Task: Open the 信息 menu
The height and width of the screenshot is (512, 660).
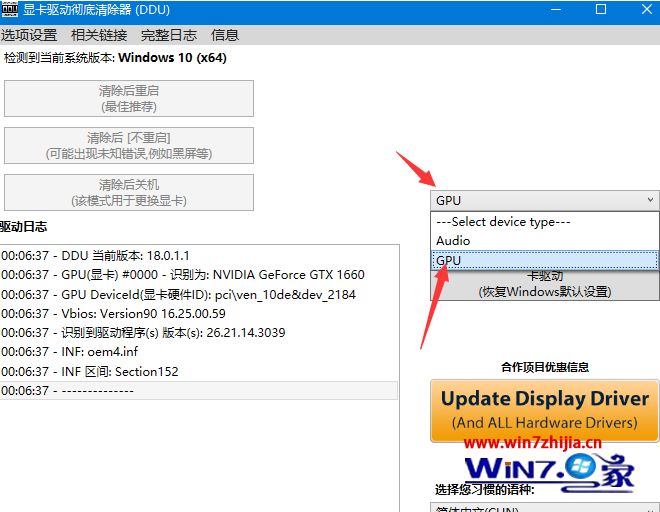Action: (225, 35)
